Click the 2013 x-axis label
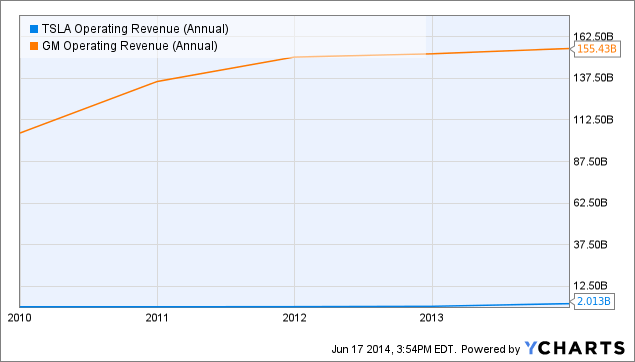Viewport: 635px width, 362px height. pyautogui.click(x=432, y=318)
